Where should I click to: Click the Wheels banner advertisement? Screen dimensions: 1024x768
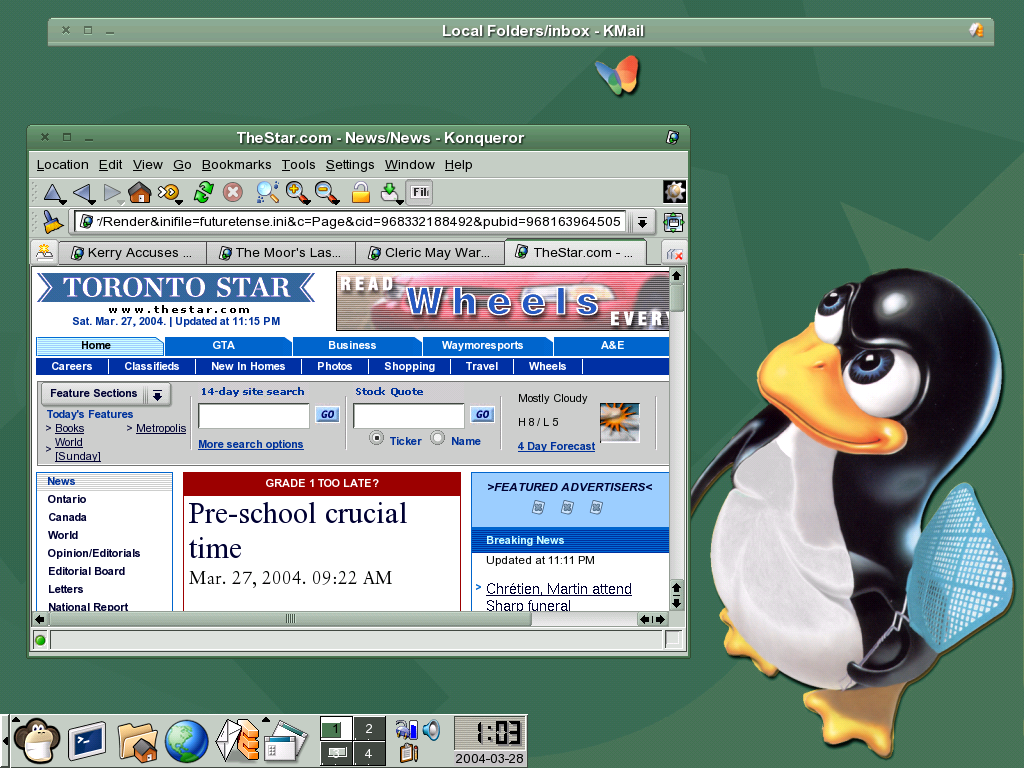click(x=502, y=301)
